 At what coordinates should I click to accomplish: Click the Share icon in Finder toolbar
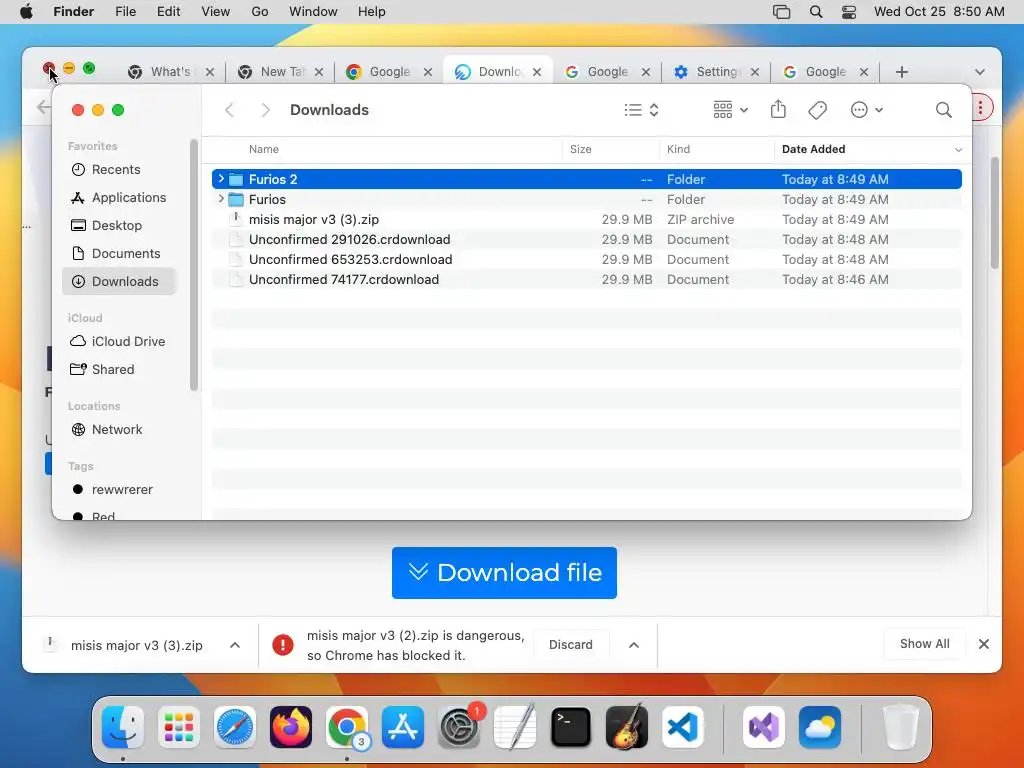(x=778, y=109)
